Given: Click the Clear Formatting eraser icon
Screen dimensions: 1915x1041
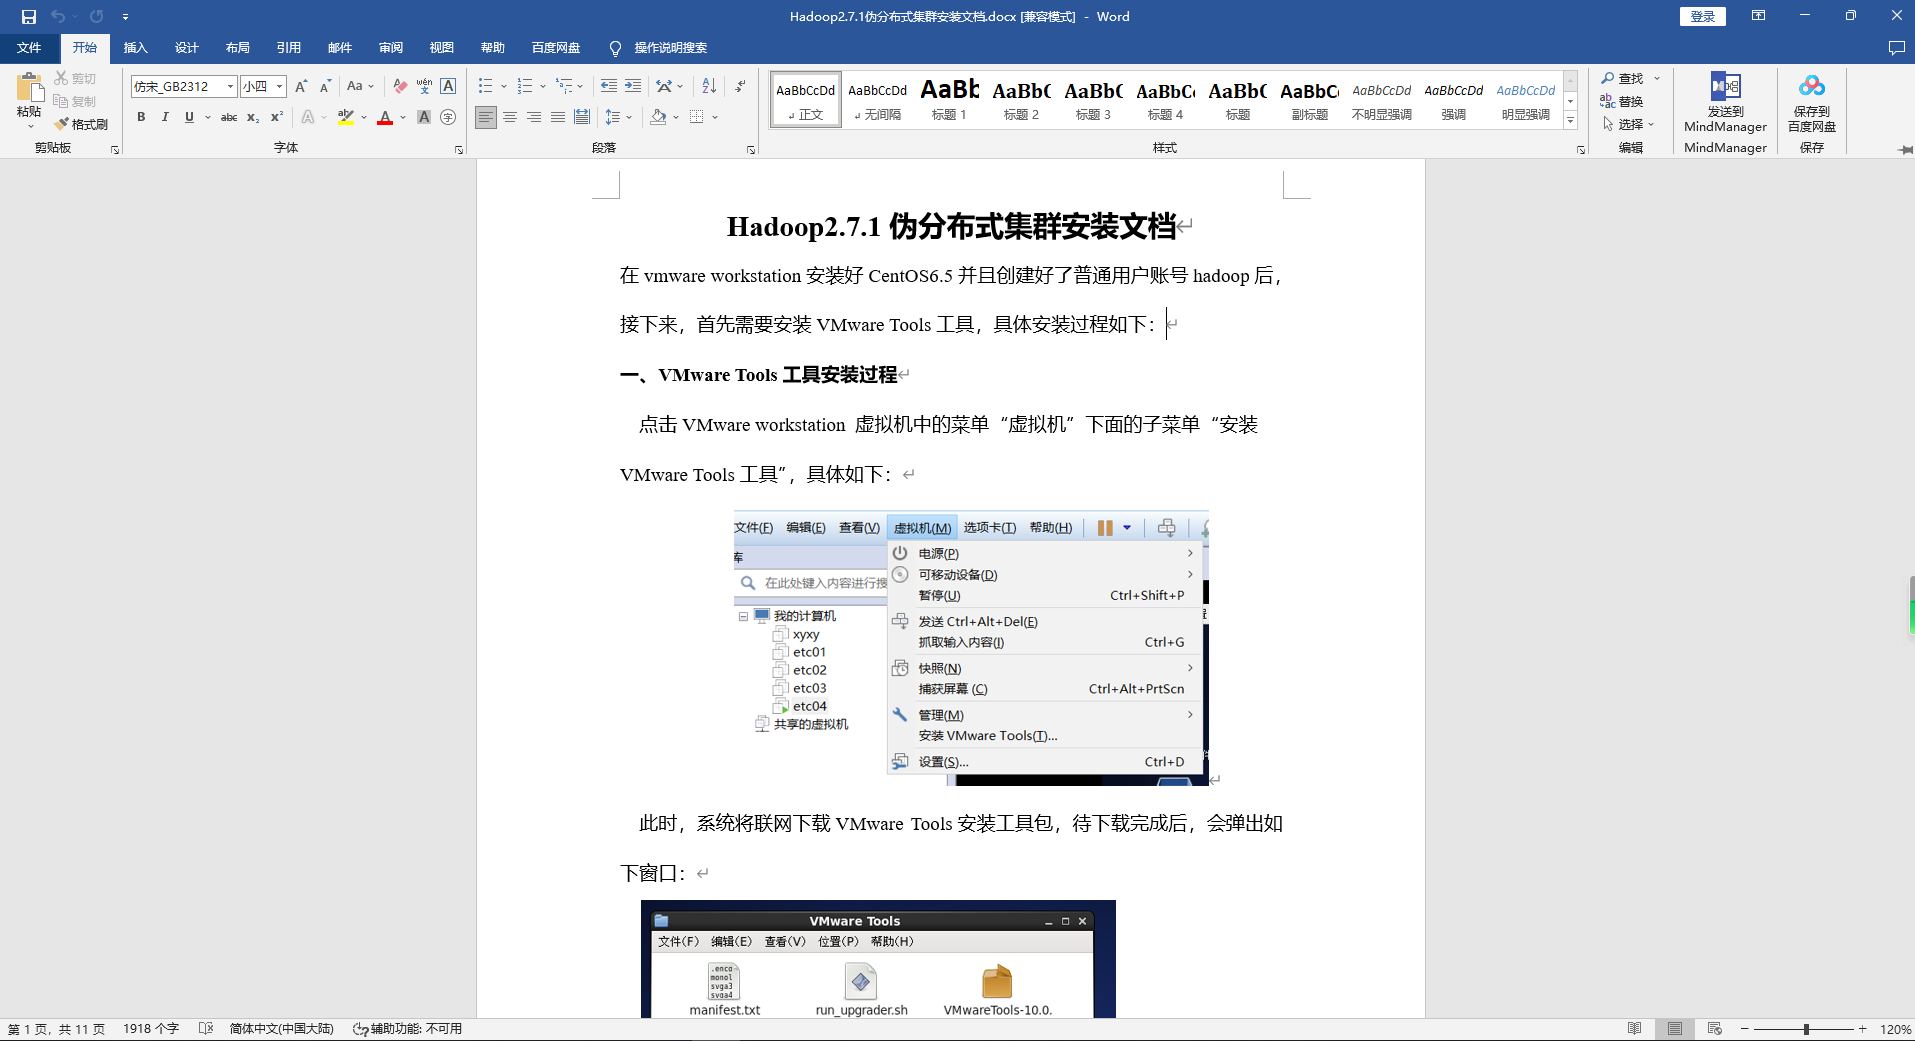Looking at the screenshot, I should pos(400,86).
